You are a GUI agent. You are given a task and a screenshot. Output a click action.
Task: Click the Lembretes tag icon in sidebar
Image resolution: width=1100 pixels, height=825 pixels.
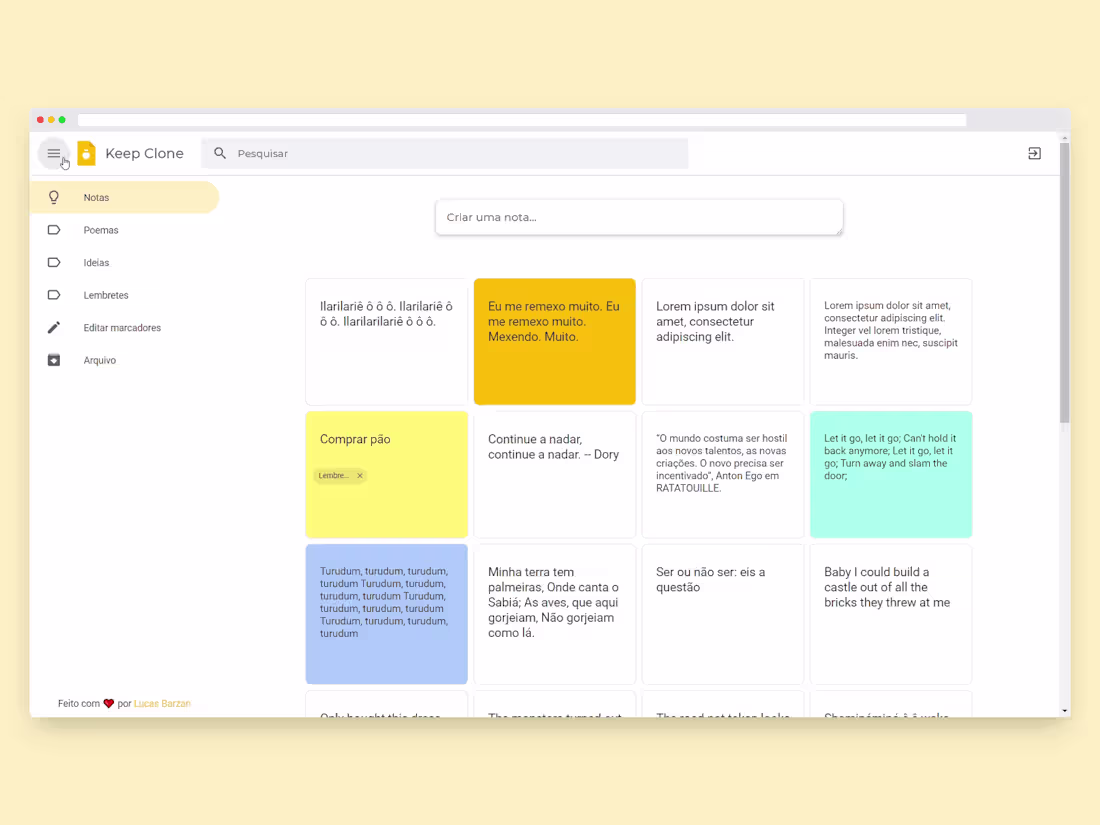click(53, 295)
